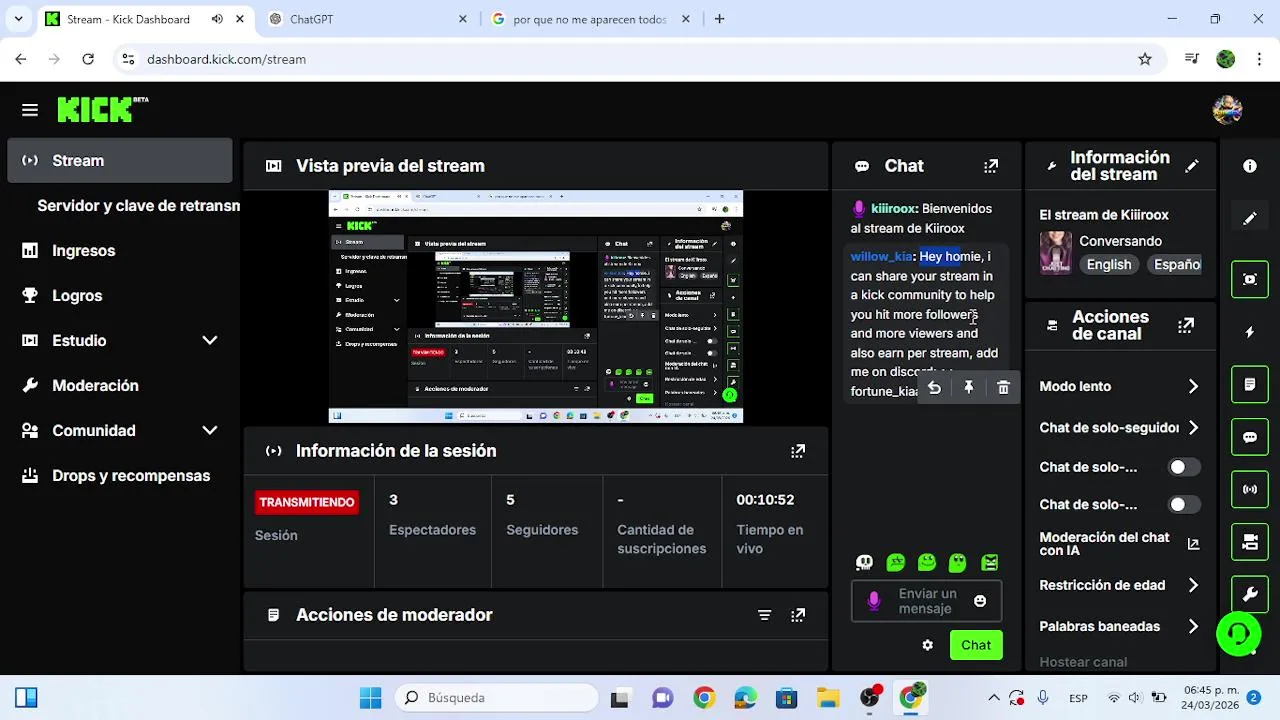Viewport: 1280px width, 720px height.
Task: Toggle the wrench channel actions widget in right rail
Action: [x=1250, y=594]
